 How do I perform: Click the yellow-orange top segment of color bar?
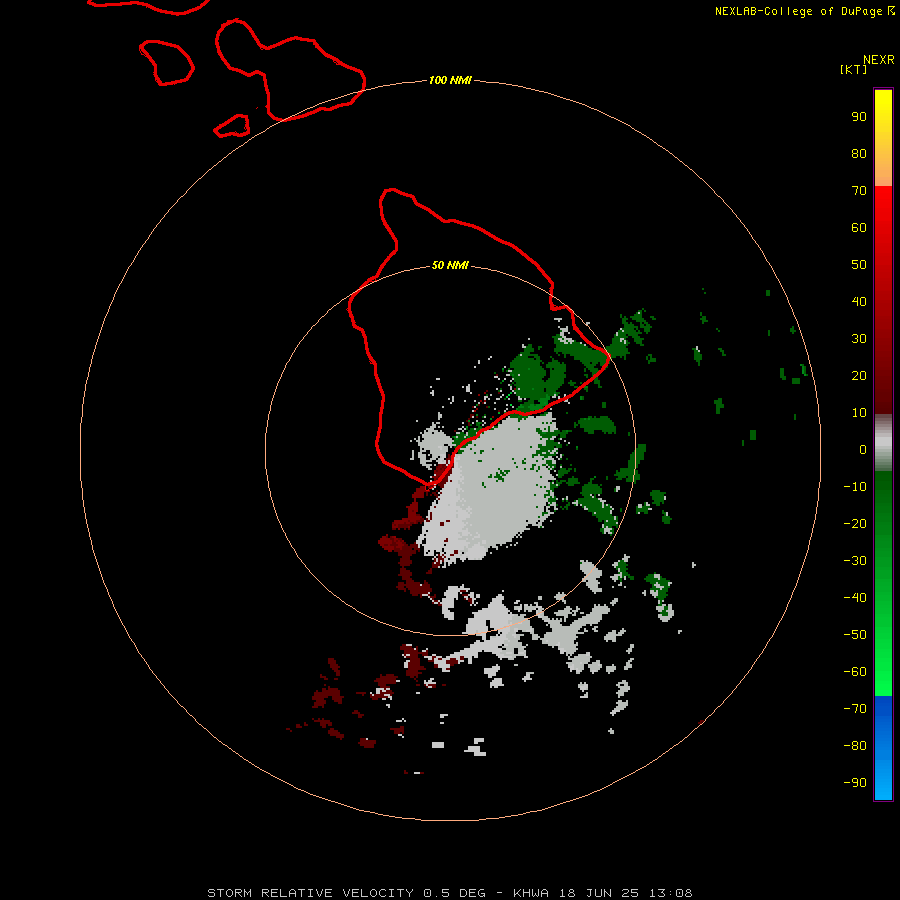pos(883,138)
